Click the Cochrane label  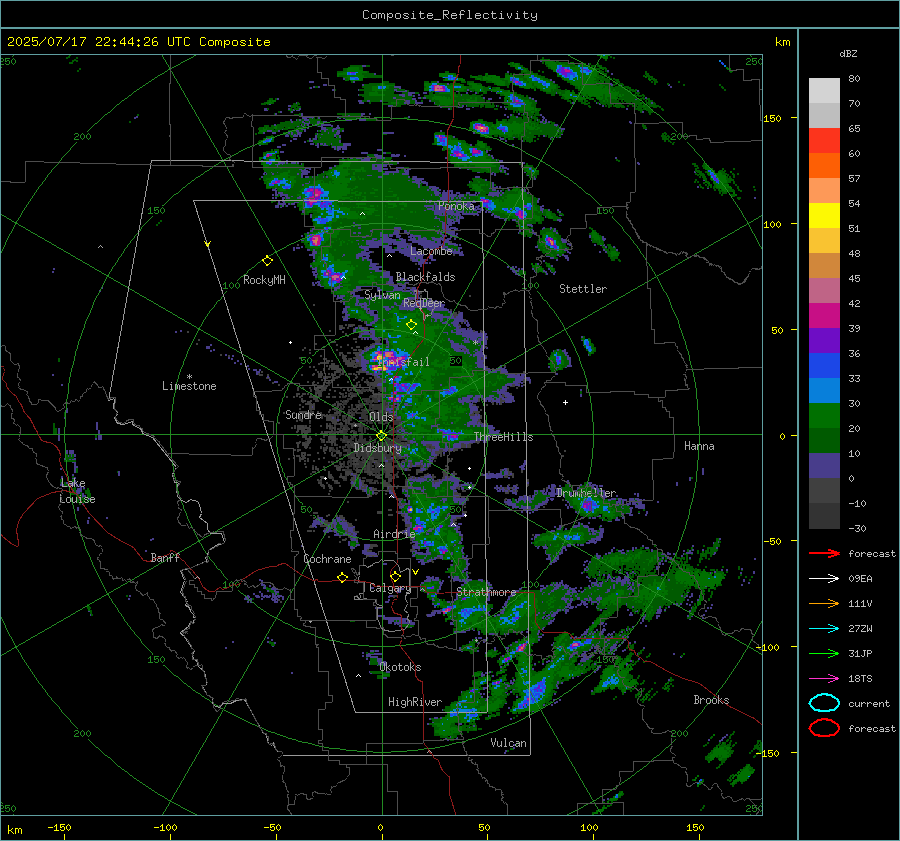(327, 559)
